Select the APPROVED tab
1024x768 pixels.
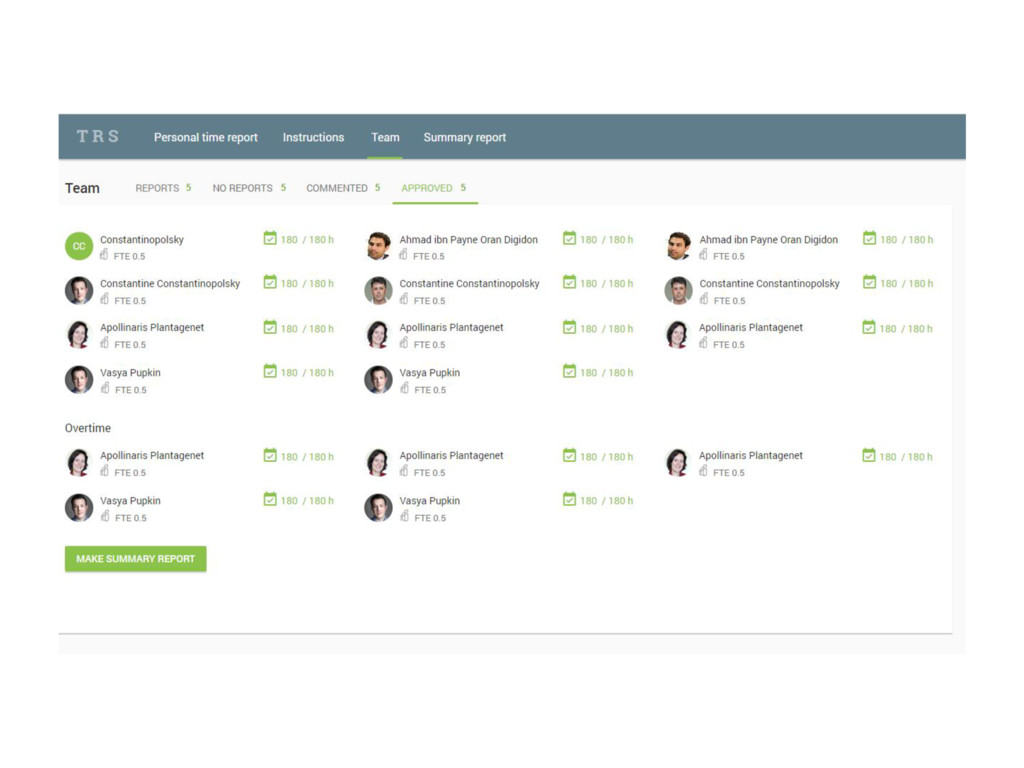coord(434,188)
